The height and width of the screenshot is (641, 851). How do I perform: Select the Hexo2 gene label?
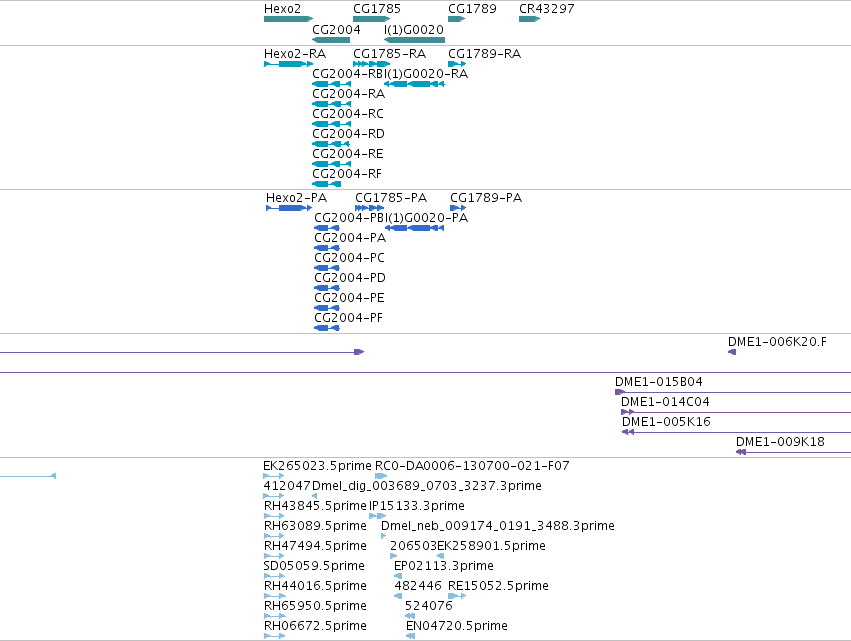282,9
